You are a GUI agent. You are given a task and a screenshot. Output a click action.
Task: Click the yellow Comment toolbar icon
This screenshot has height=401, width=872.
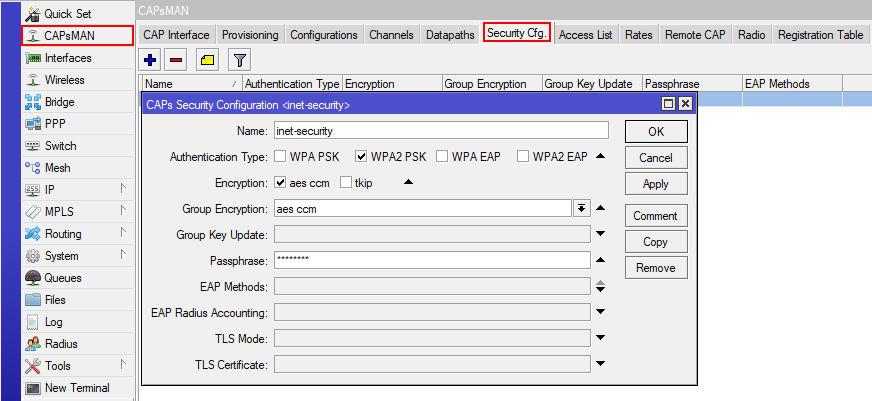(207, 60)
